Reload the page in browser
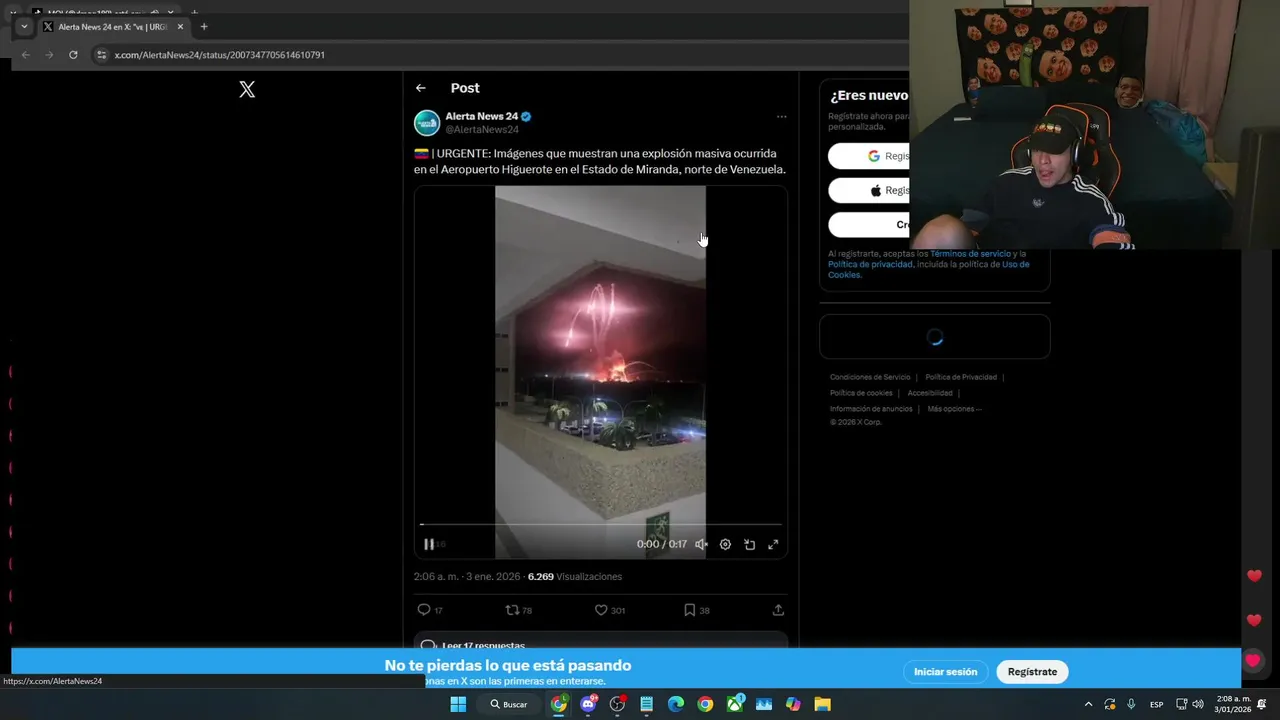This screenshot has width=1280, height=720. tap(73, 55)
